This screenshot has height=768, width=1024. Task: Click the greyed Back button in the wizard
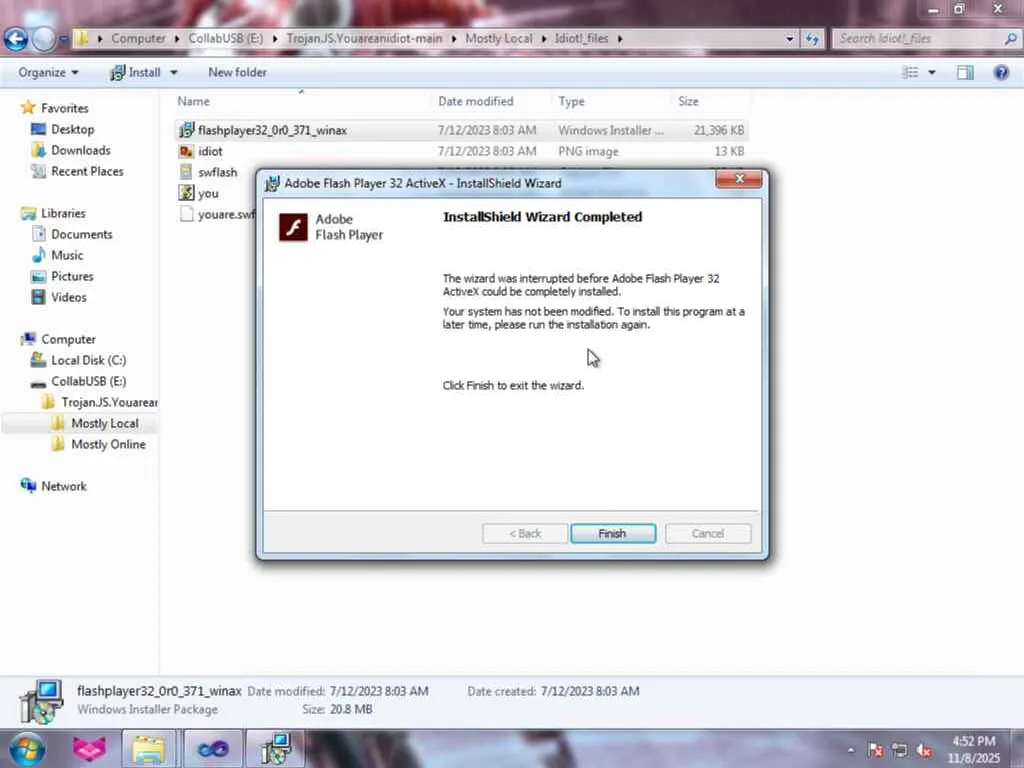524,534
